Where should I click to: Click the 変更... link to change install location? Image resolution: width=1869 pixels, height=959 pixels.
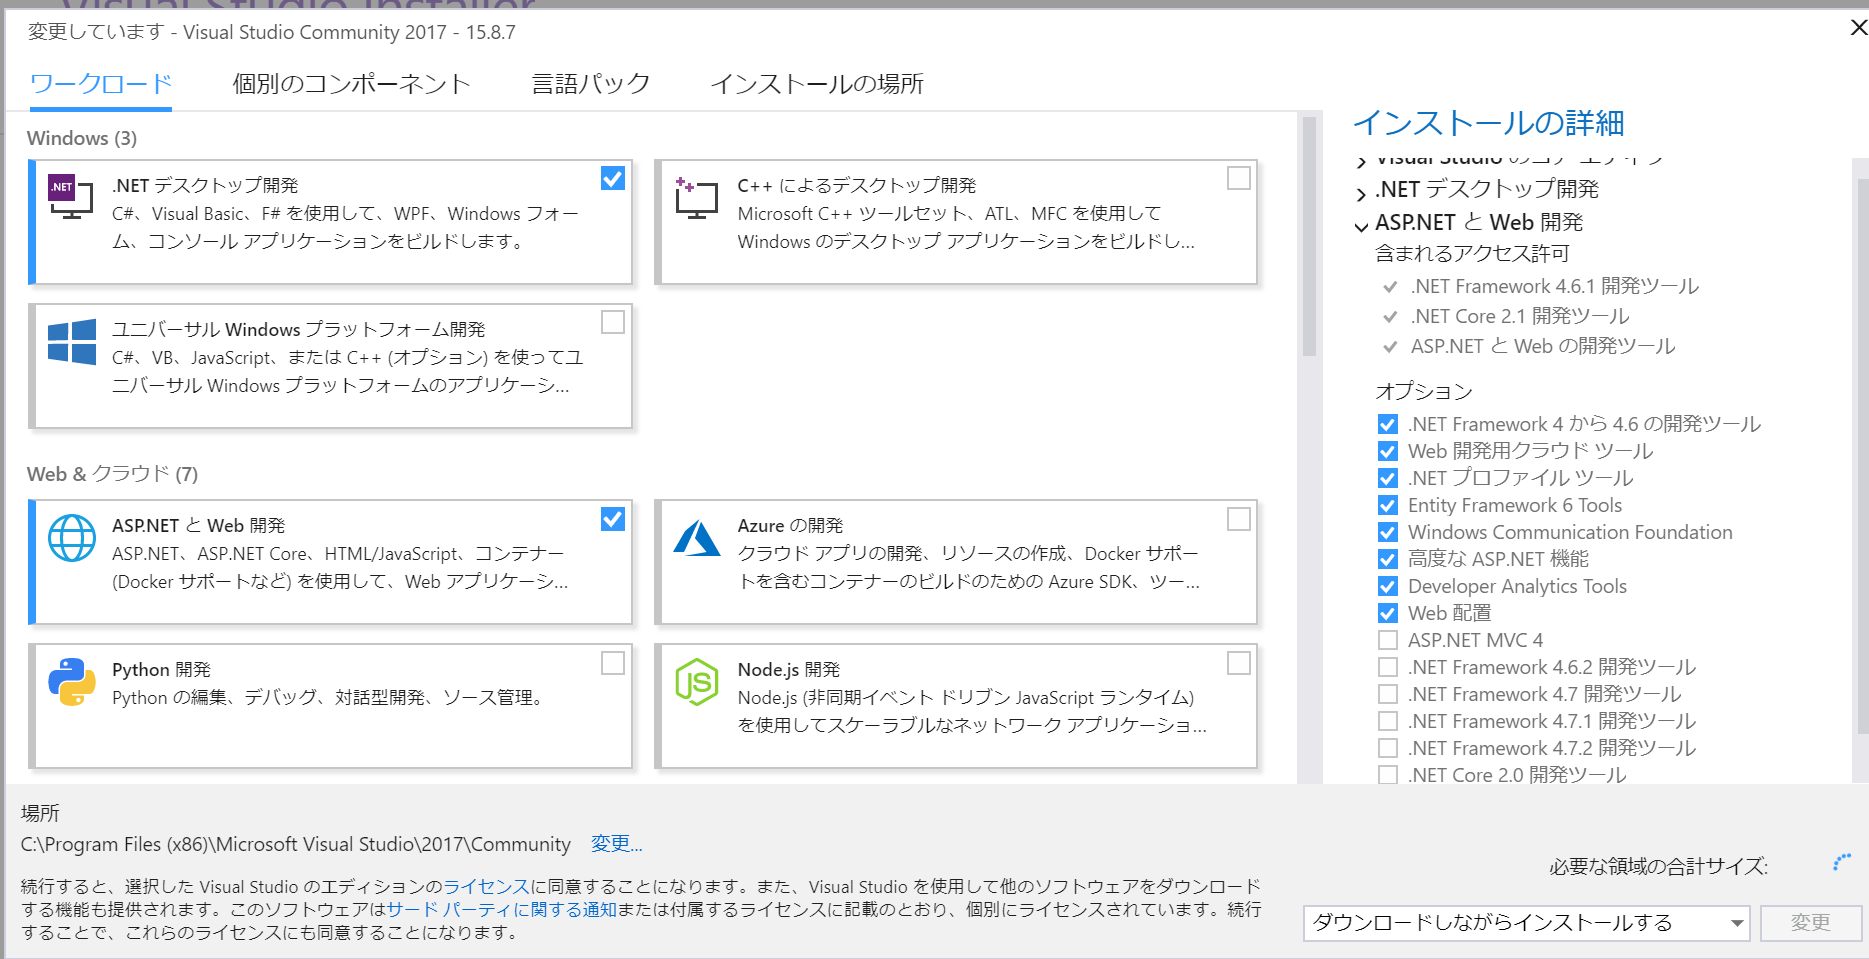point(616,844)
